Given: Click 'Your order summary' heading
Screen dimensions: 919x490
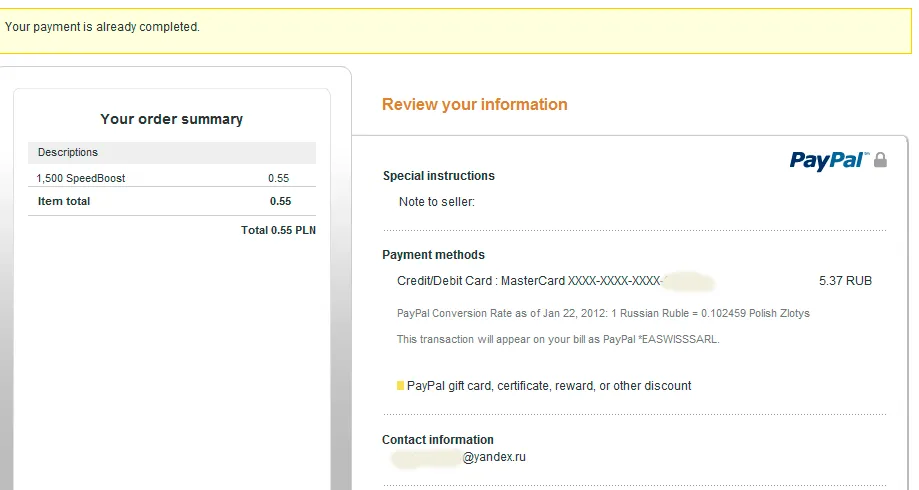Looking at the screenshot, I should [x=171, y=119].
